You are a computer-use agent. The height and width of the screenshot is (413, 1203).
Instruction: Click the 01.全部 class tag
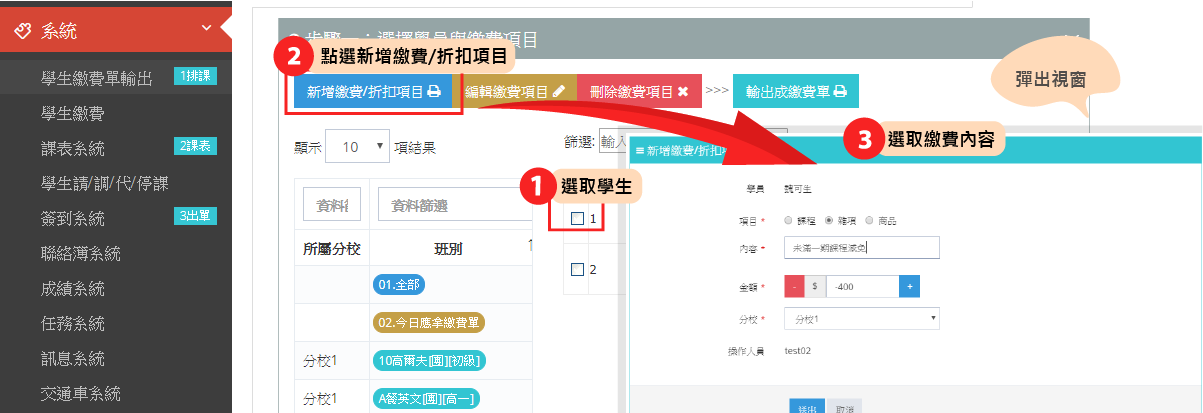[x=399, y=285]
